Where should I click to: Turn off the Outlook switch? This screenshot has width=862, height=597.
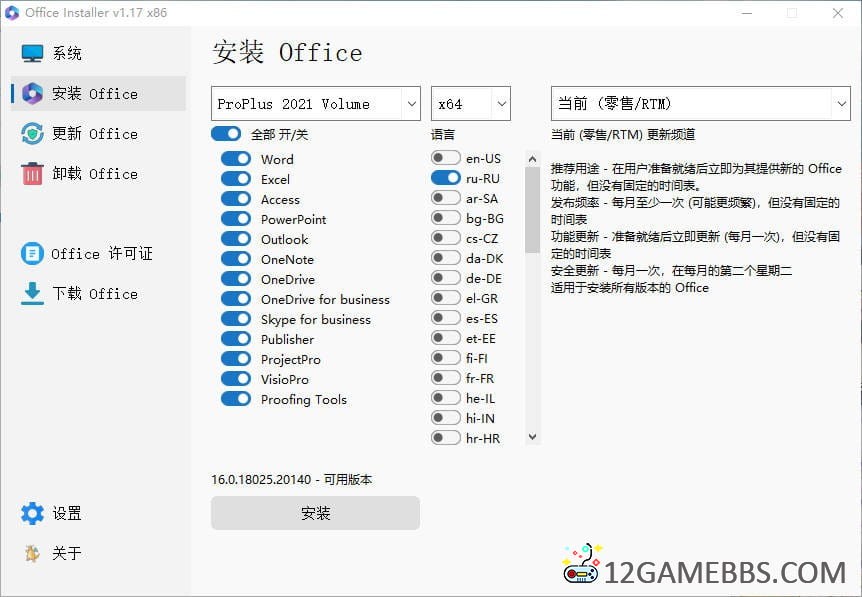click(x=236, y=239)
